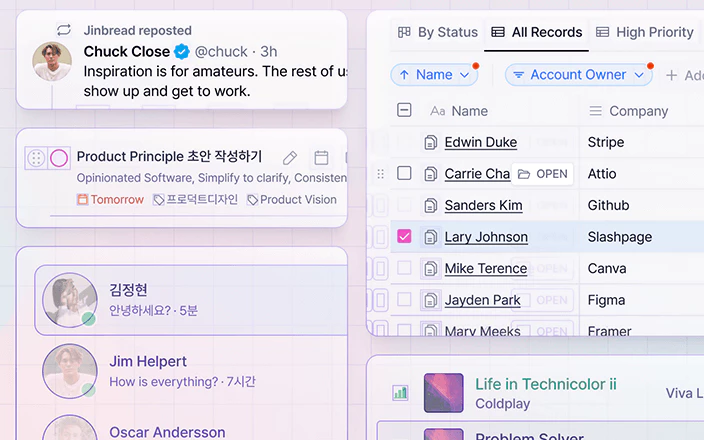Click the now-playing bars icon beside Life in Technicolor ii

coord(400,393)
